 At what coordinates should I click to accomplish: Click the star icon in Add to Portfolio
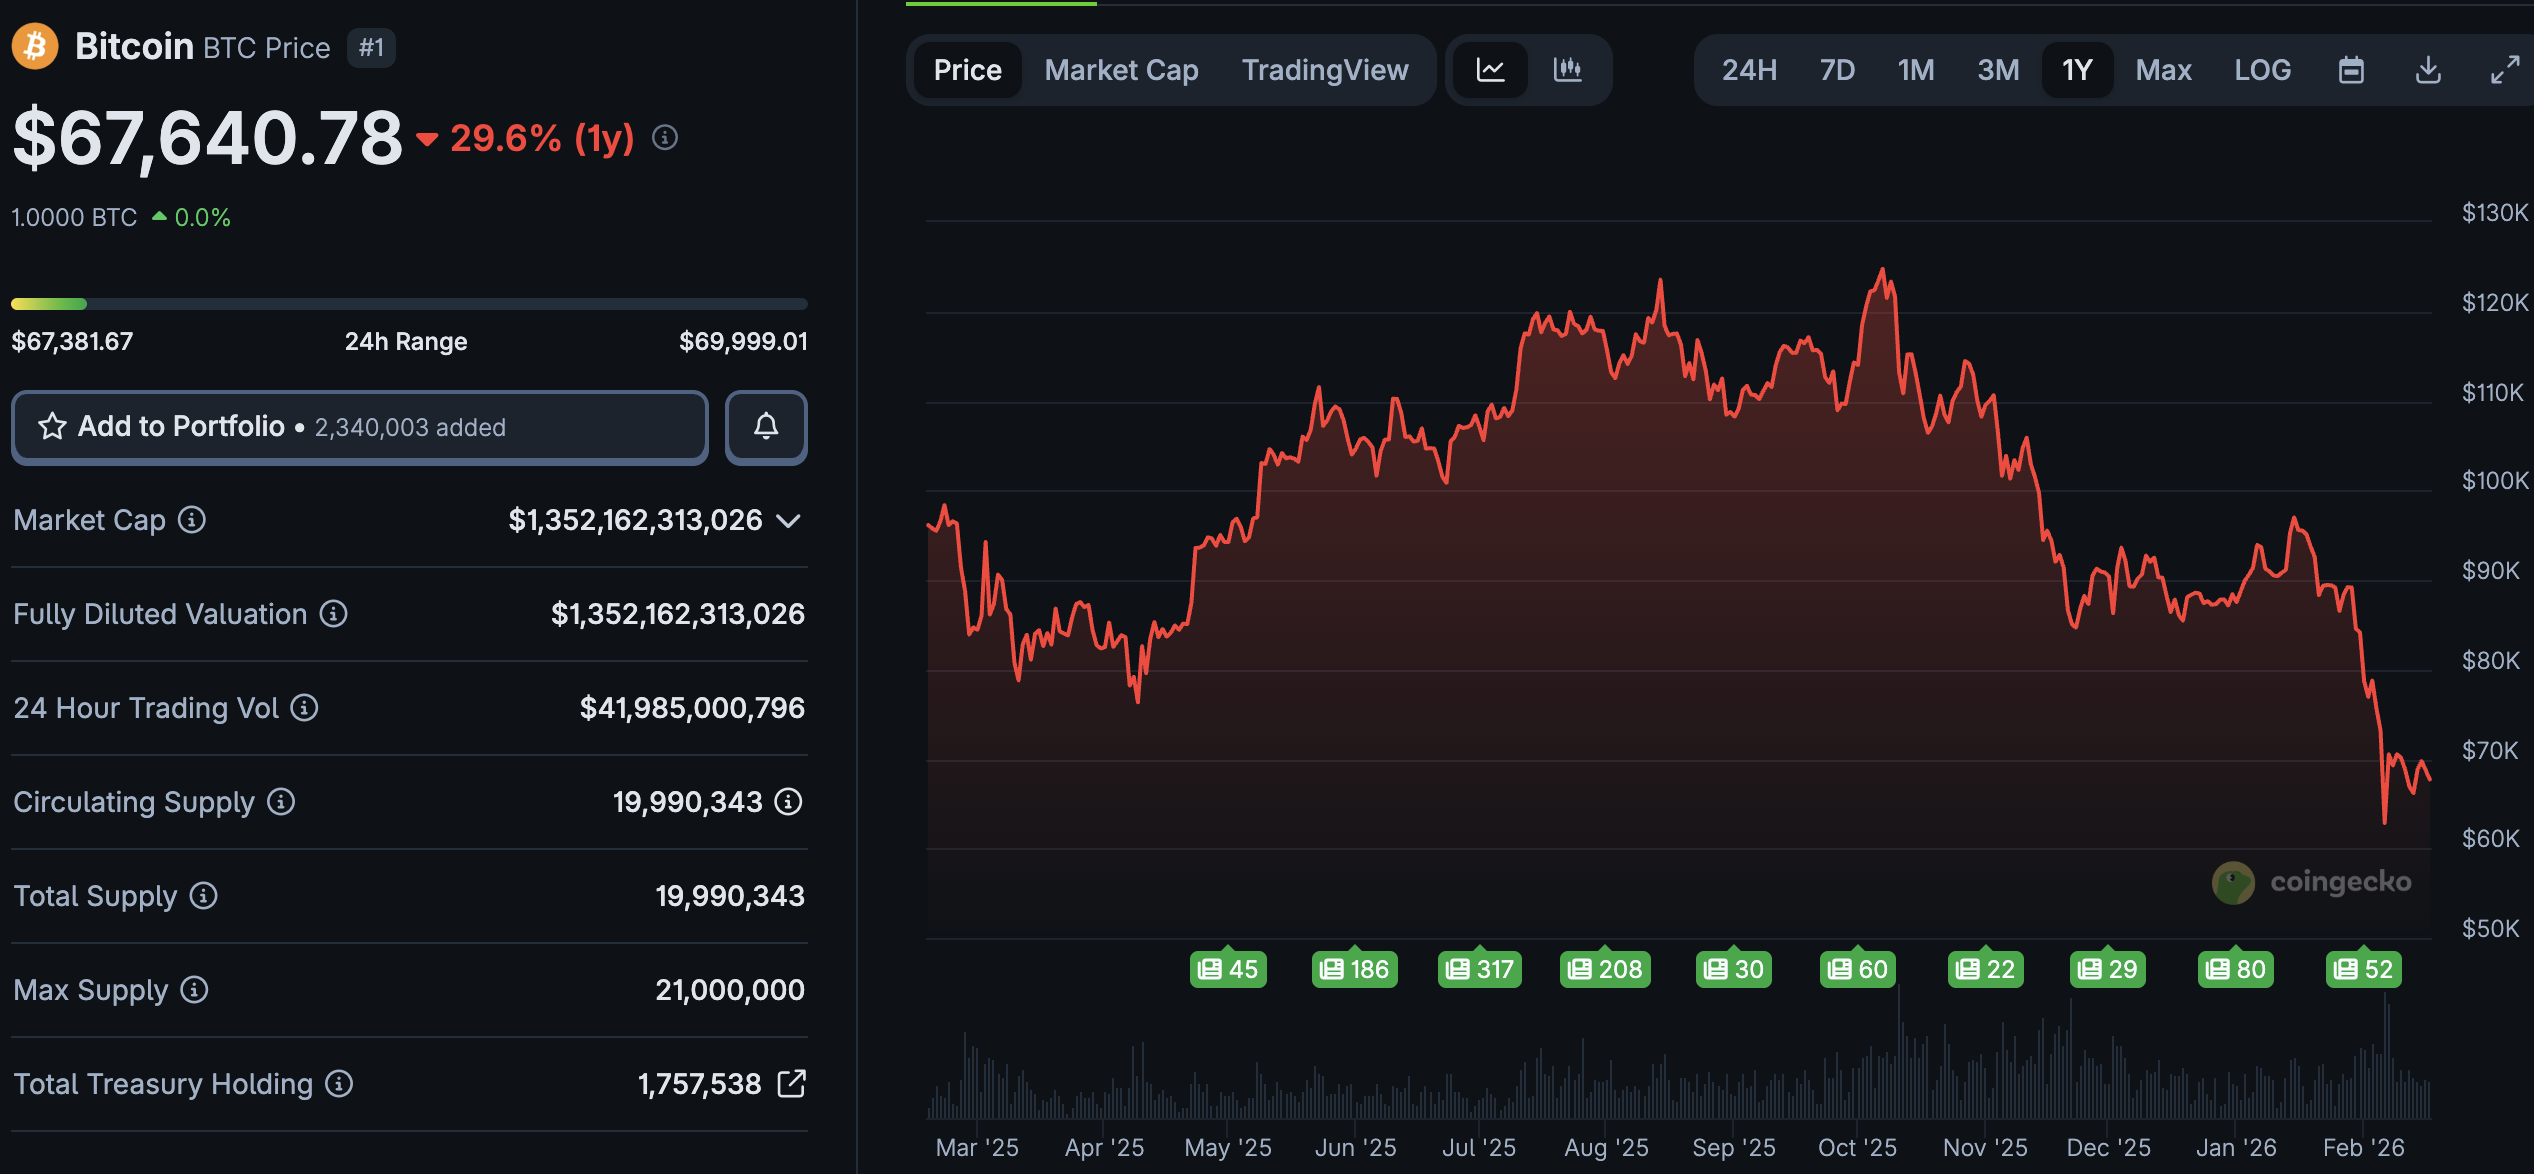pos(52,427)
